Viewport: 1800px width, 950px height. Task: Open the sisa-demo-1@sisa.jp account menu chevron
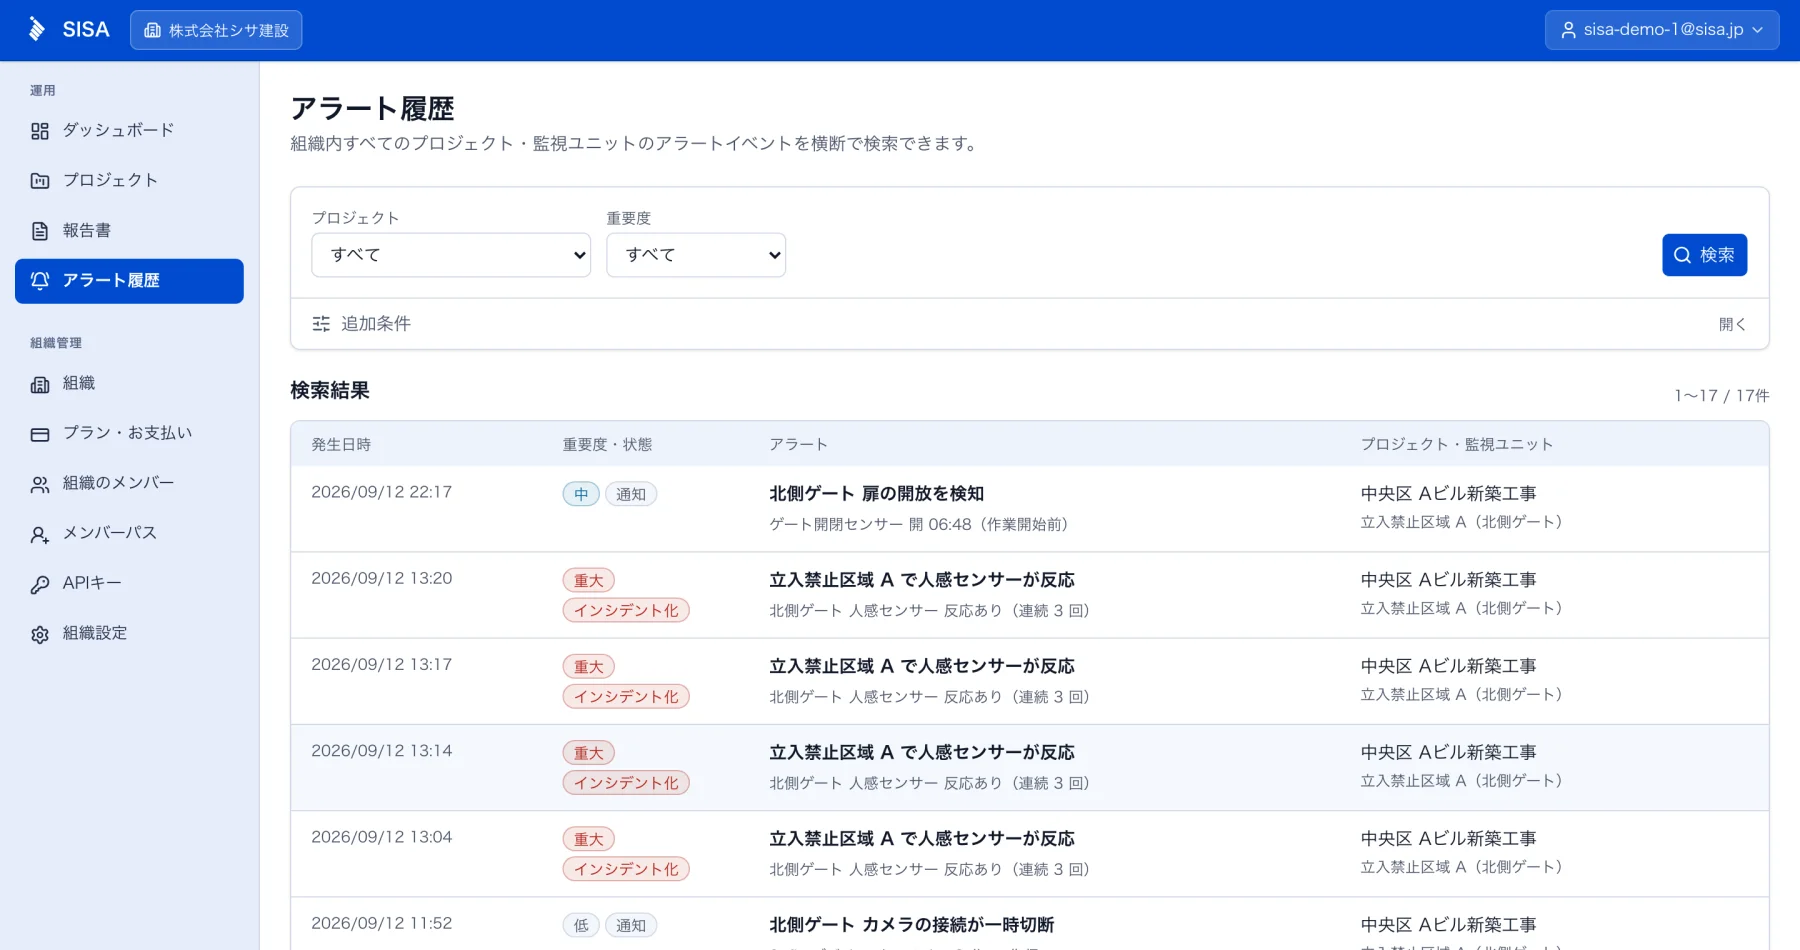click(x=1757, y=30)
